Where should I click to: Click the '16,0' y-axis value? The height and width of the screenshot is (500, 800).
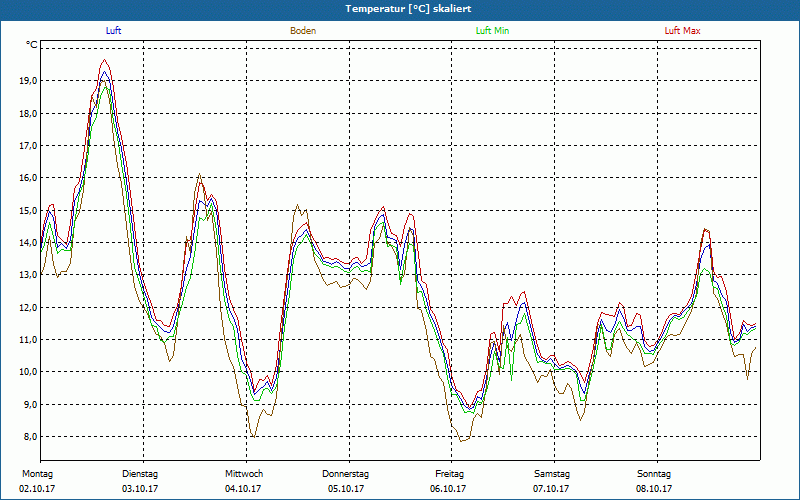pos(29,178)
